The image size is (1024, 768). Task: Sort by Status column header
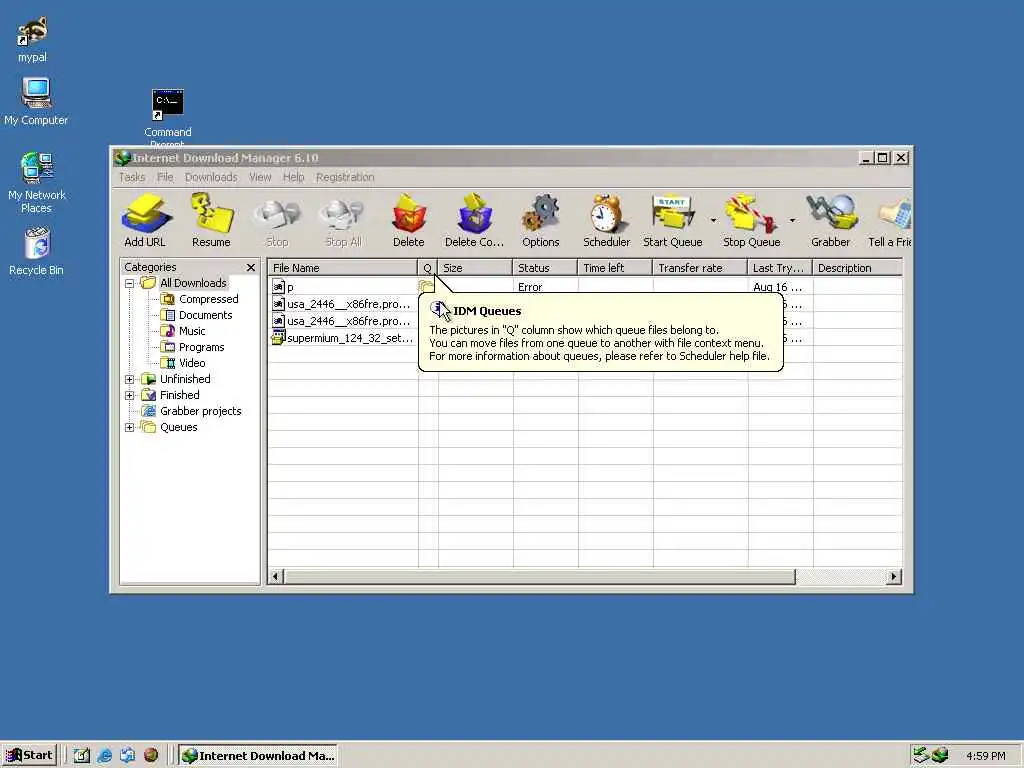545,268
